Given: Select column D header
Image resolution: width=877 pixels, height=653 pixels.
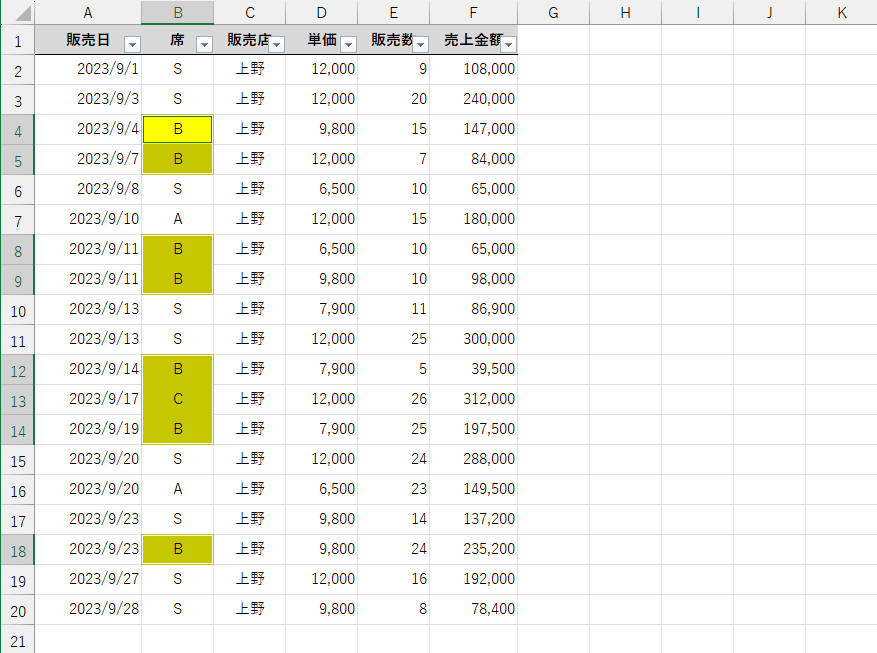Looking at the screenshot, I should tap(322, 12).
